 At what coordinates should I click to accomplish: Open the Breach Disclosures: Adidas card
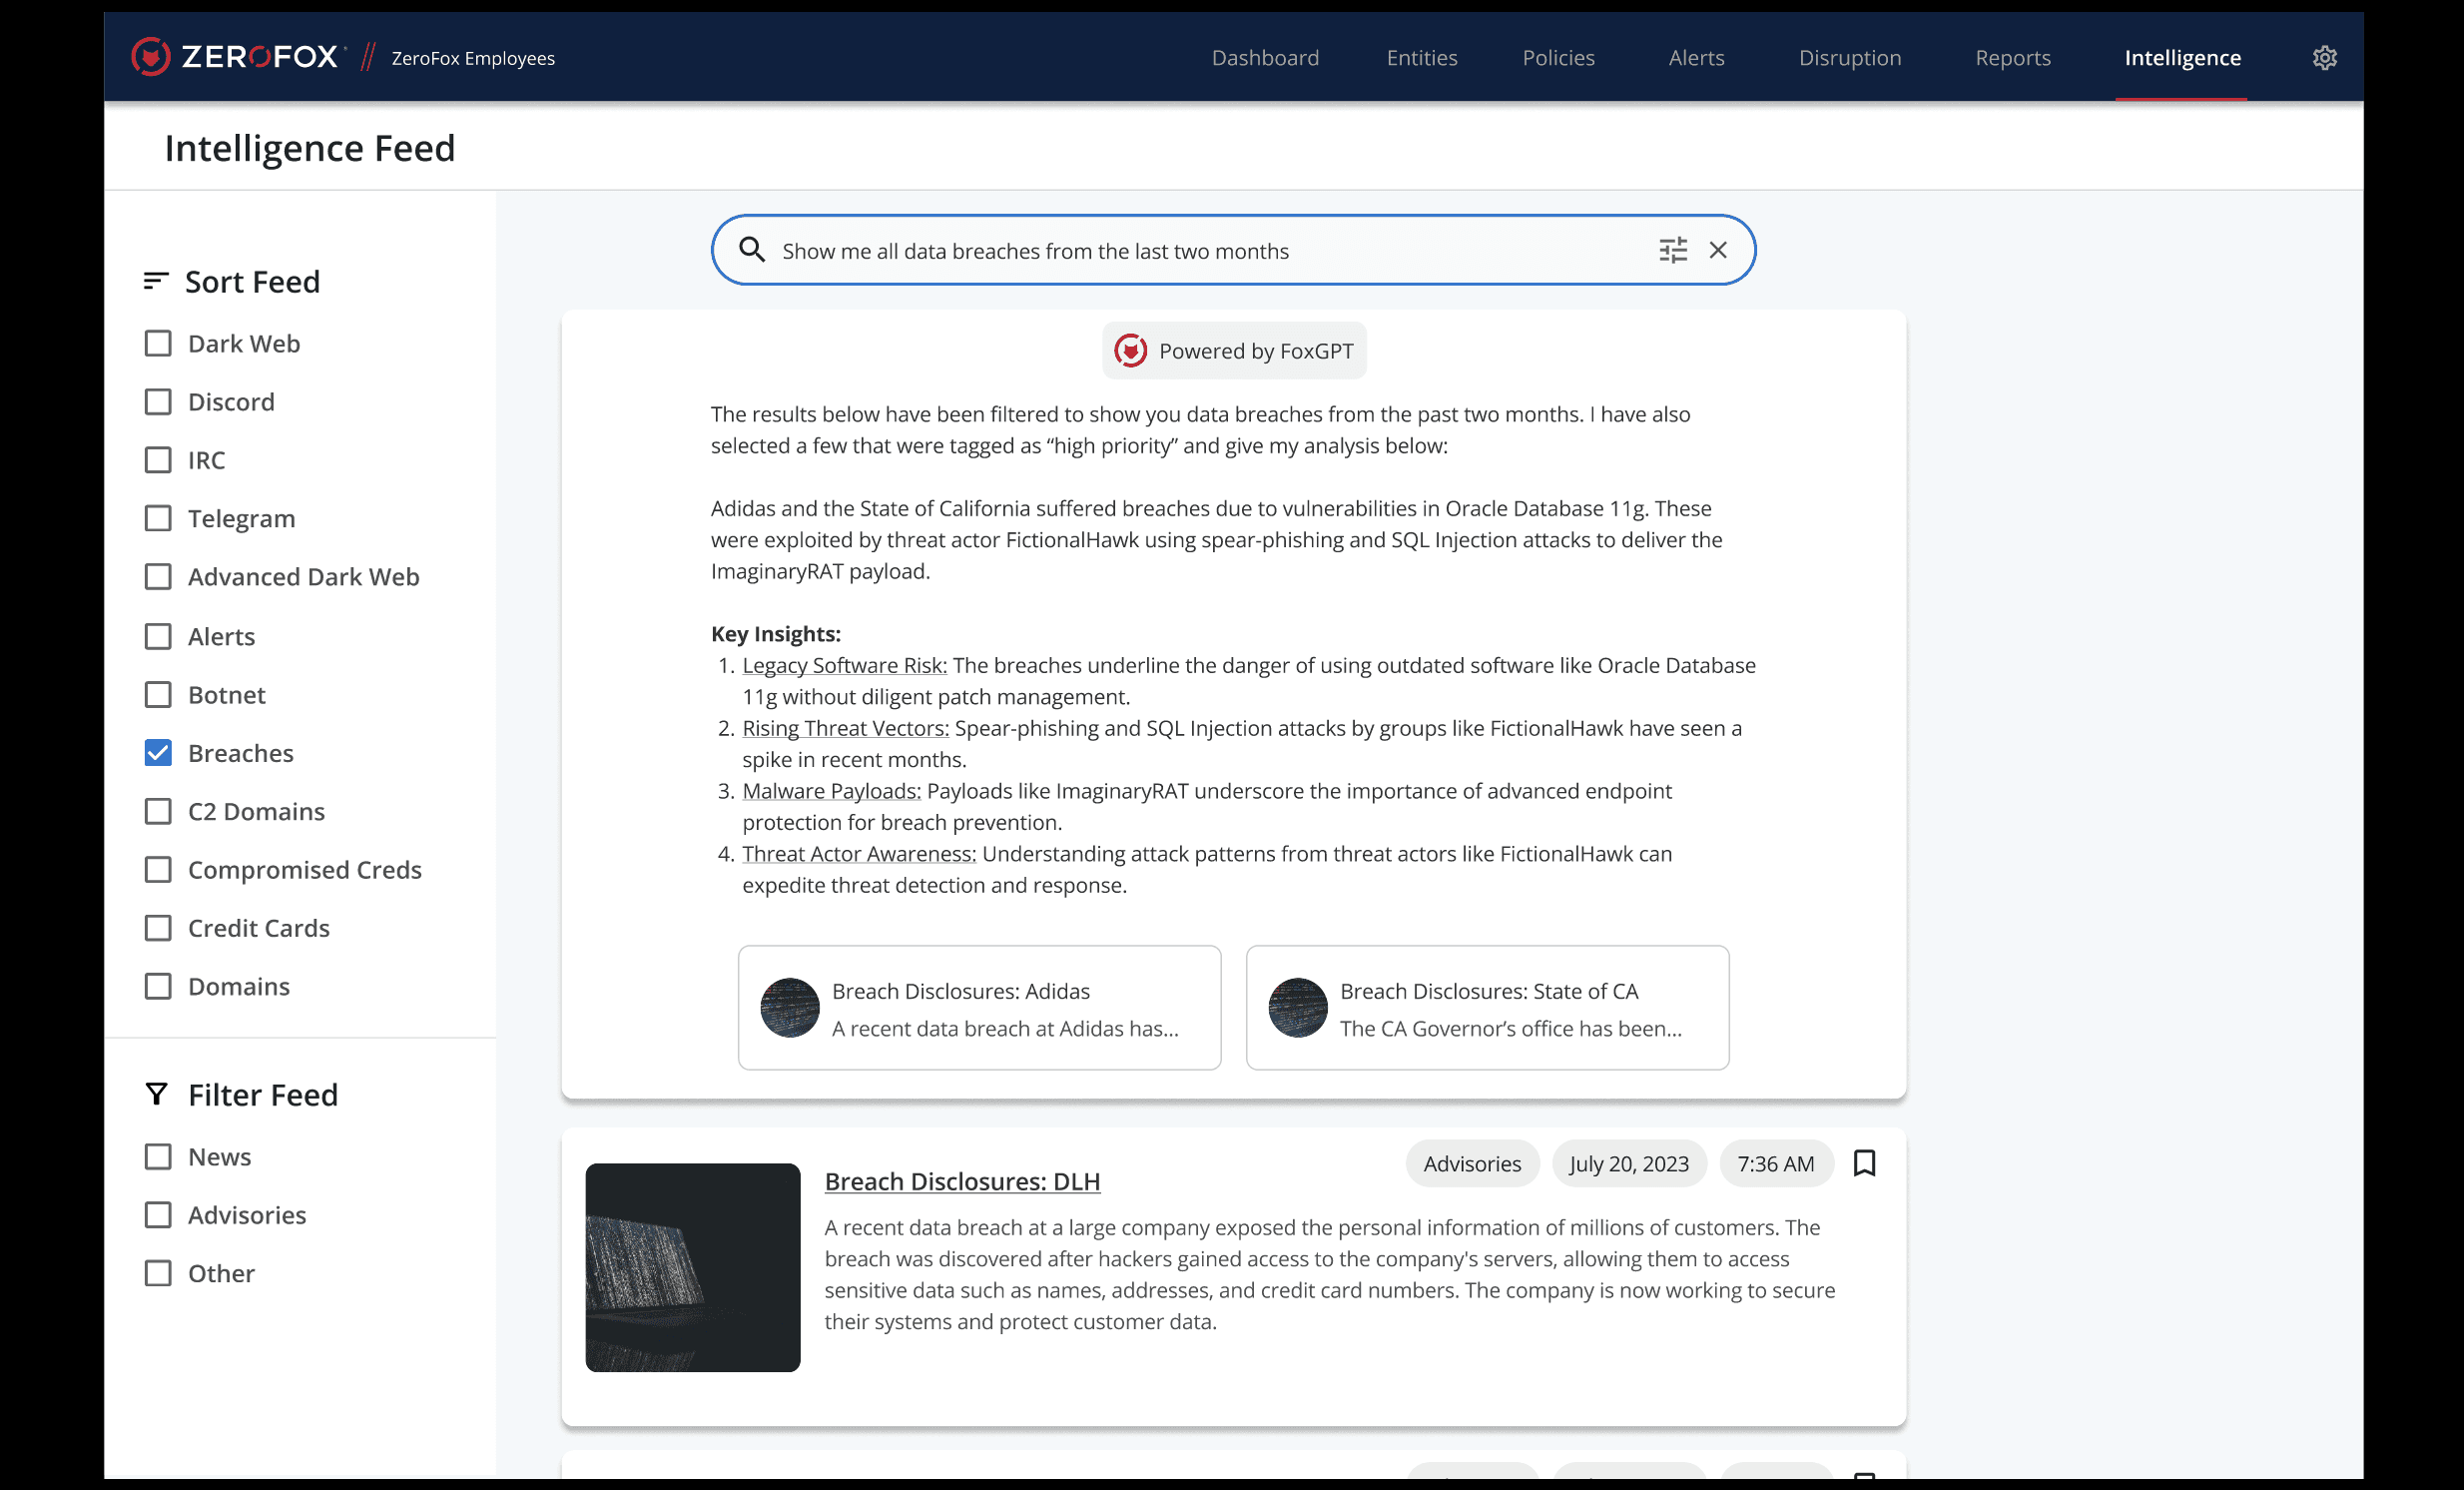[979, 1008]
